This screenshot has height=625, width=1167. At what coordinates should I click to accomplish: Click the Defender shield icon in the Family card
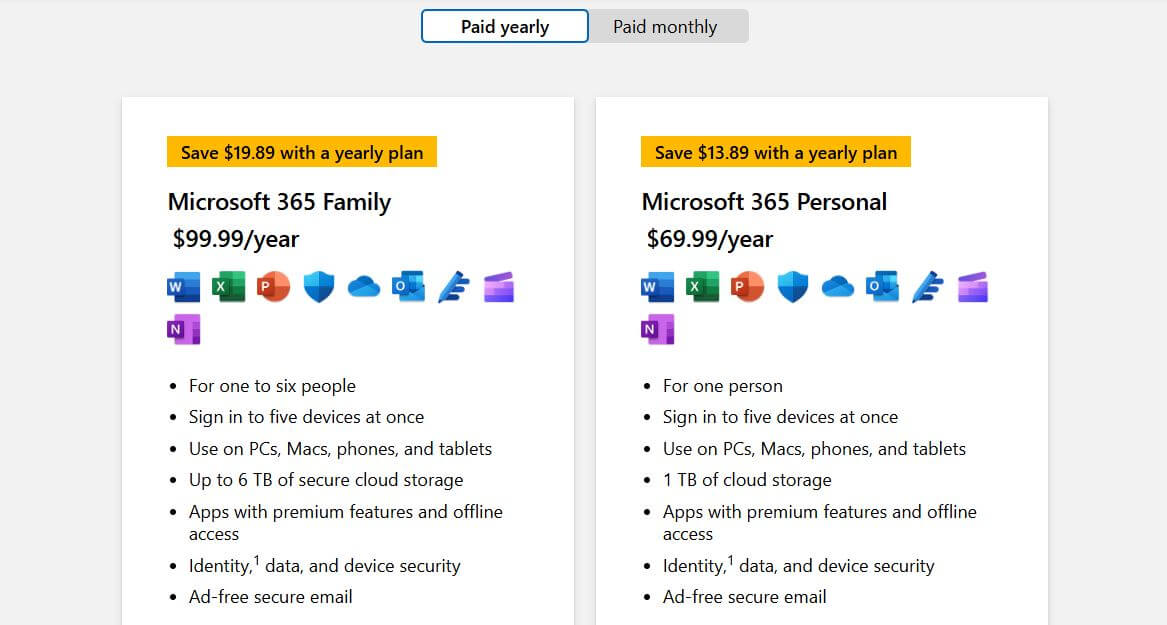click(x=318, y=286)
